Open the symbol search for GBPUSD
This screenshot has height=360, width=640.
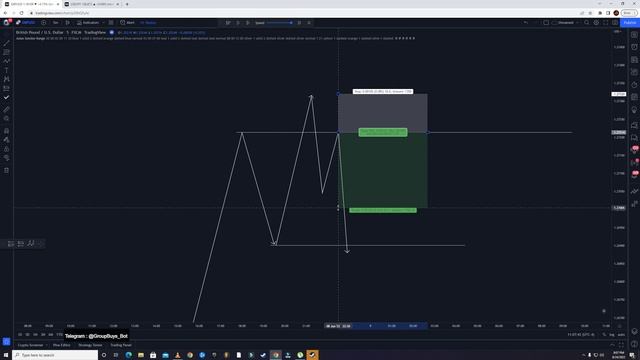(x=26, y=23)
